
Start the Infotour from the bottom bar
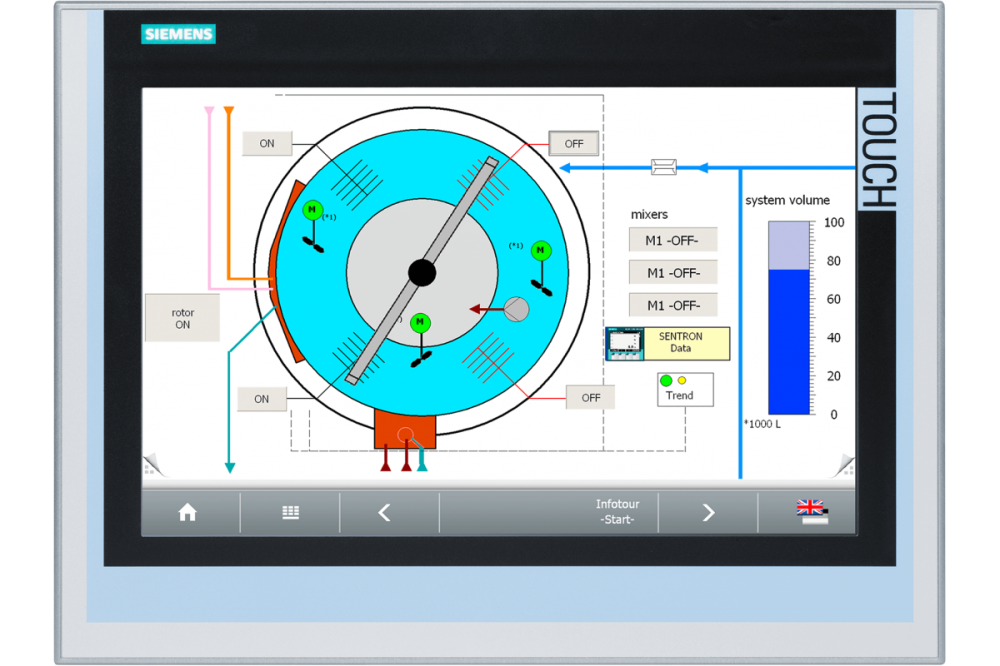point(617,512)
